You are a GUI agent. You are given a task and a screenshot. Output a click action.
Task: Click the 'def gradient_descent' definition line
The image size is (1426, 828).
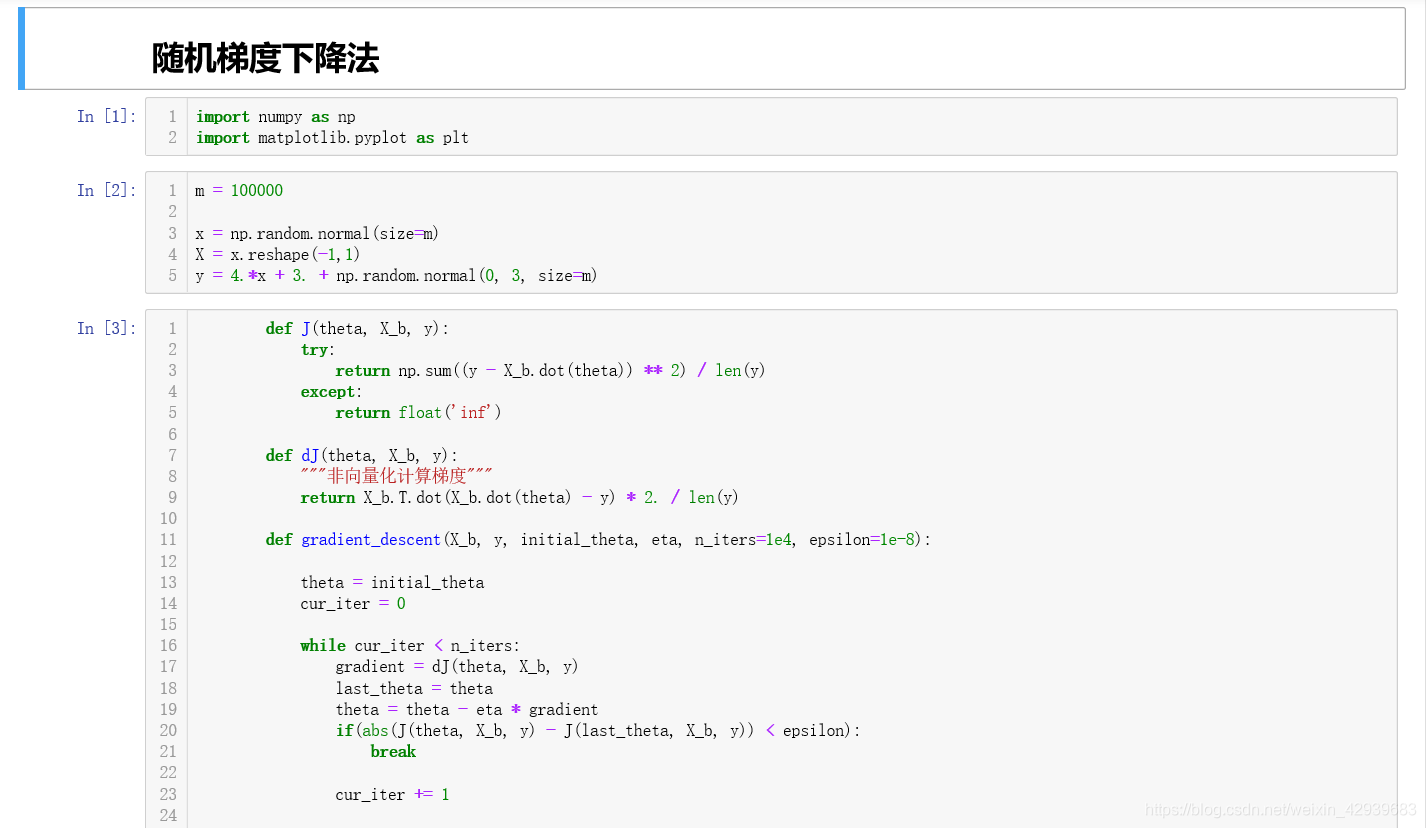(x=598, y=539)
